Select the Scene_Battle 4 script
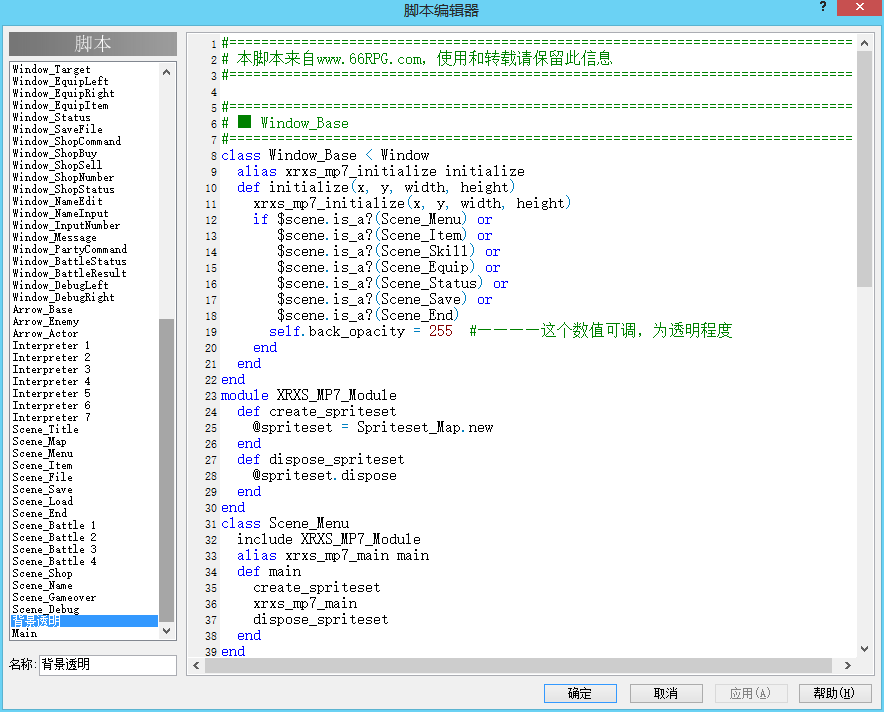Viewport: 884px width, 712px height. [x=54, y=561]
